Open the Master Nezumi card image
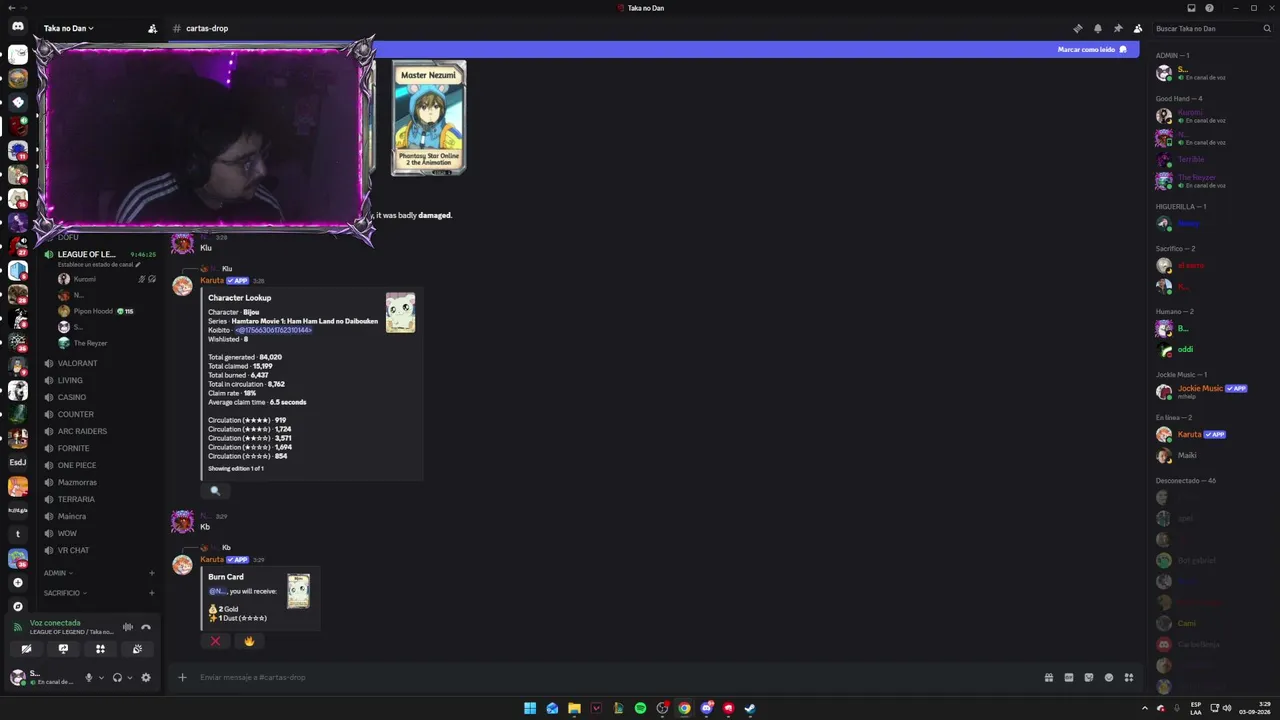 coord(428,118)
